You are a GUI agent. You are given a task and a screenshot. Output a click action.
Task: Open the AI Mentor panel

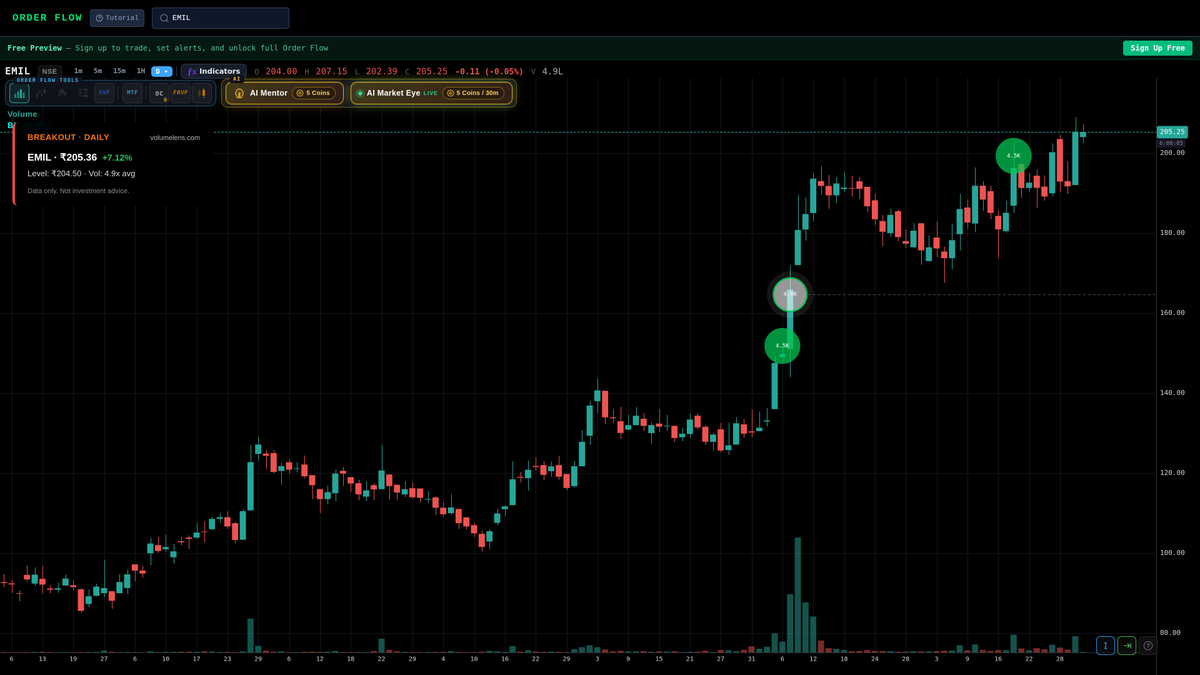(x=284, y=93)
